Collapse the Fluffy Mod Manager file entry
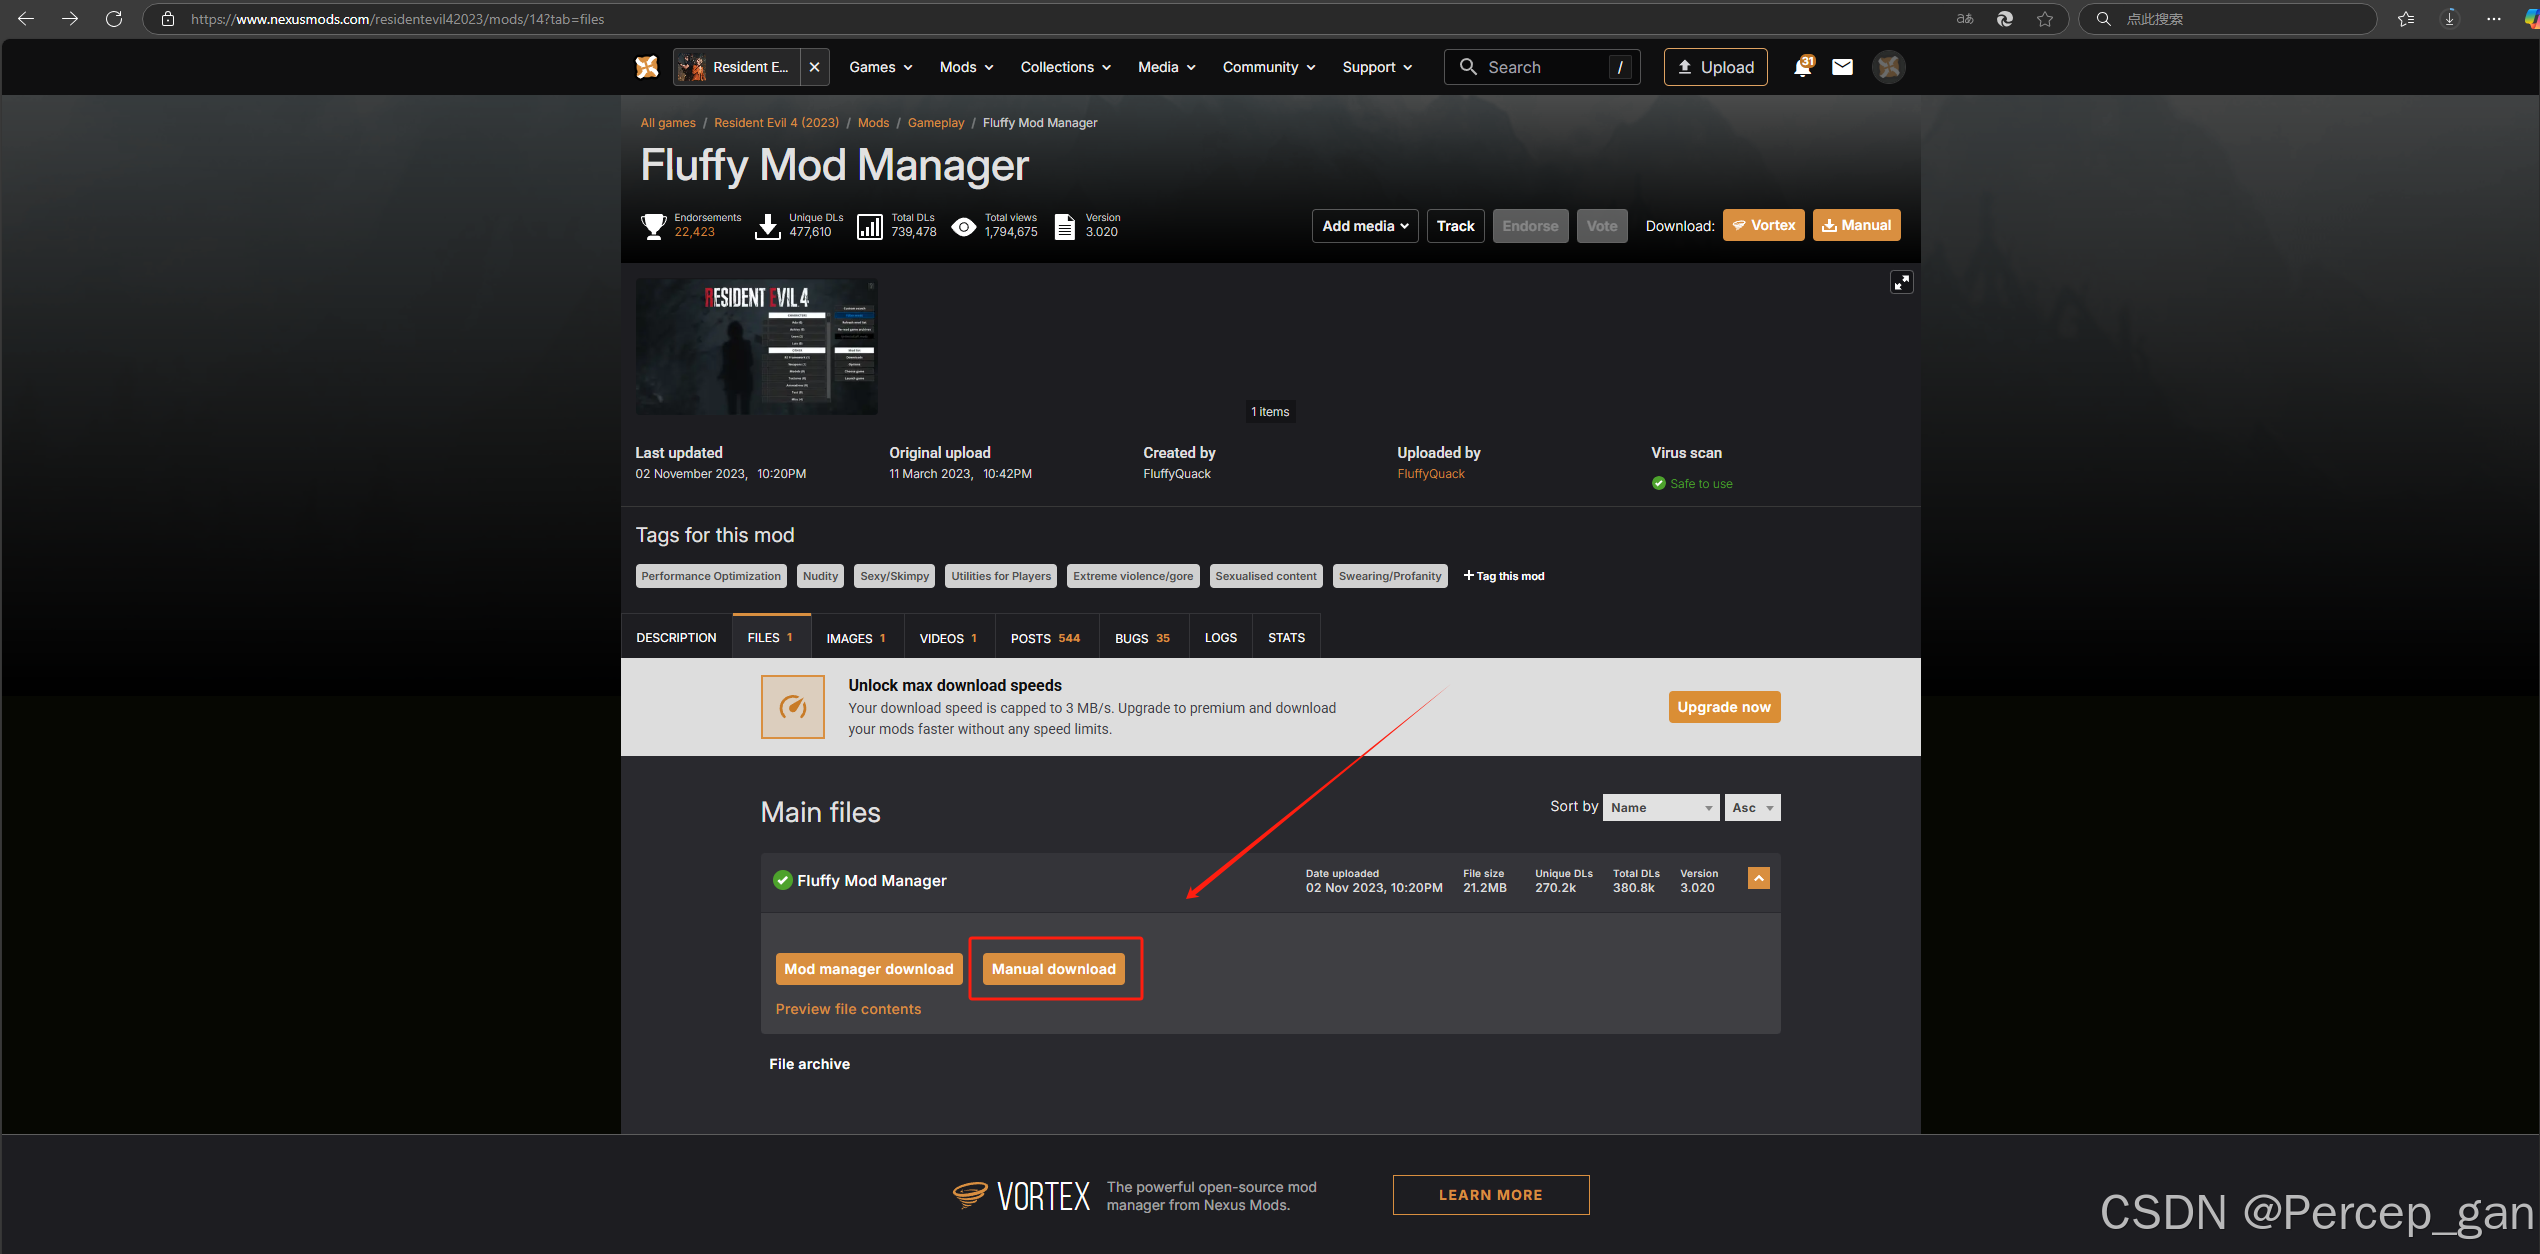 click(1758, 878)
